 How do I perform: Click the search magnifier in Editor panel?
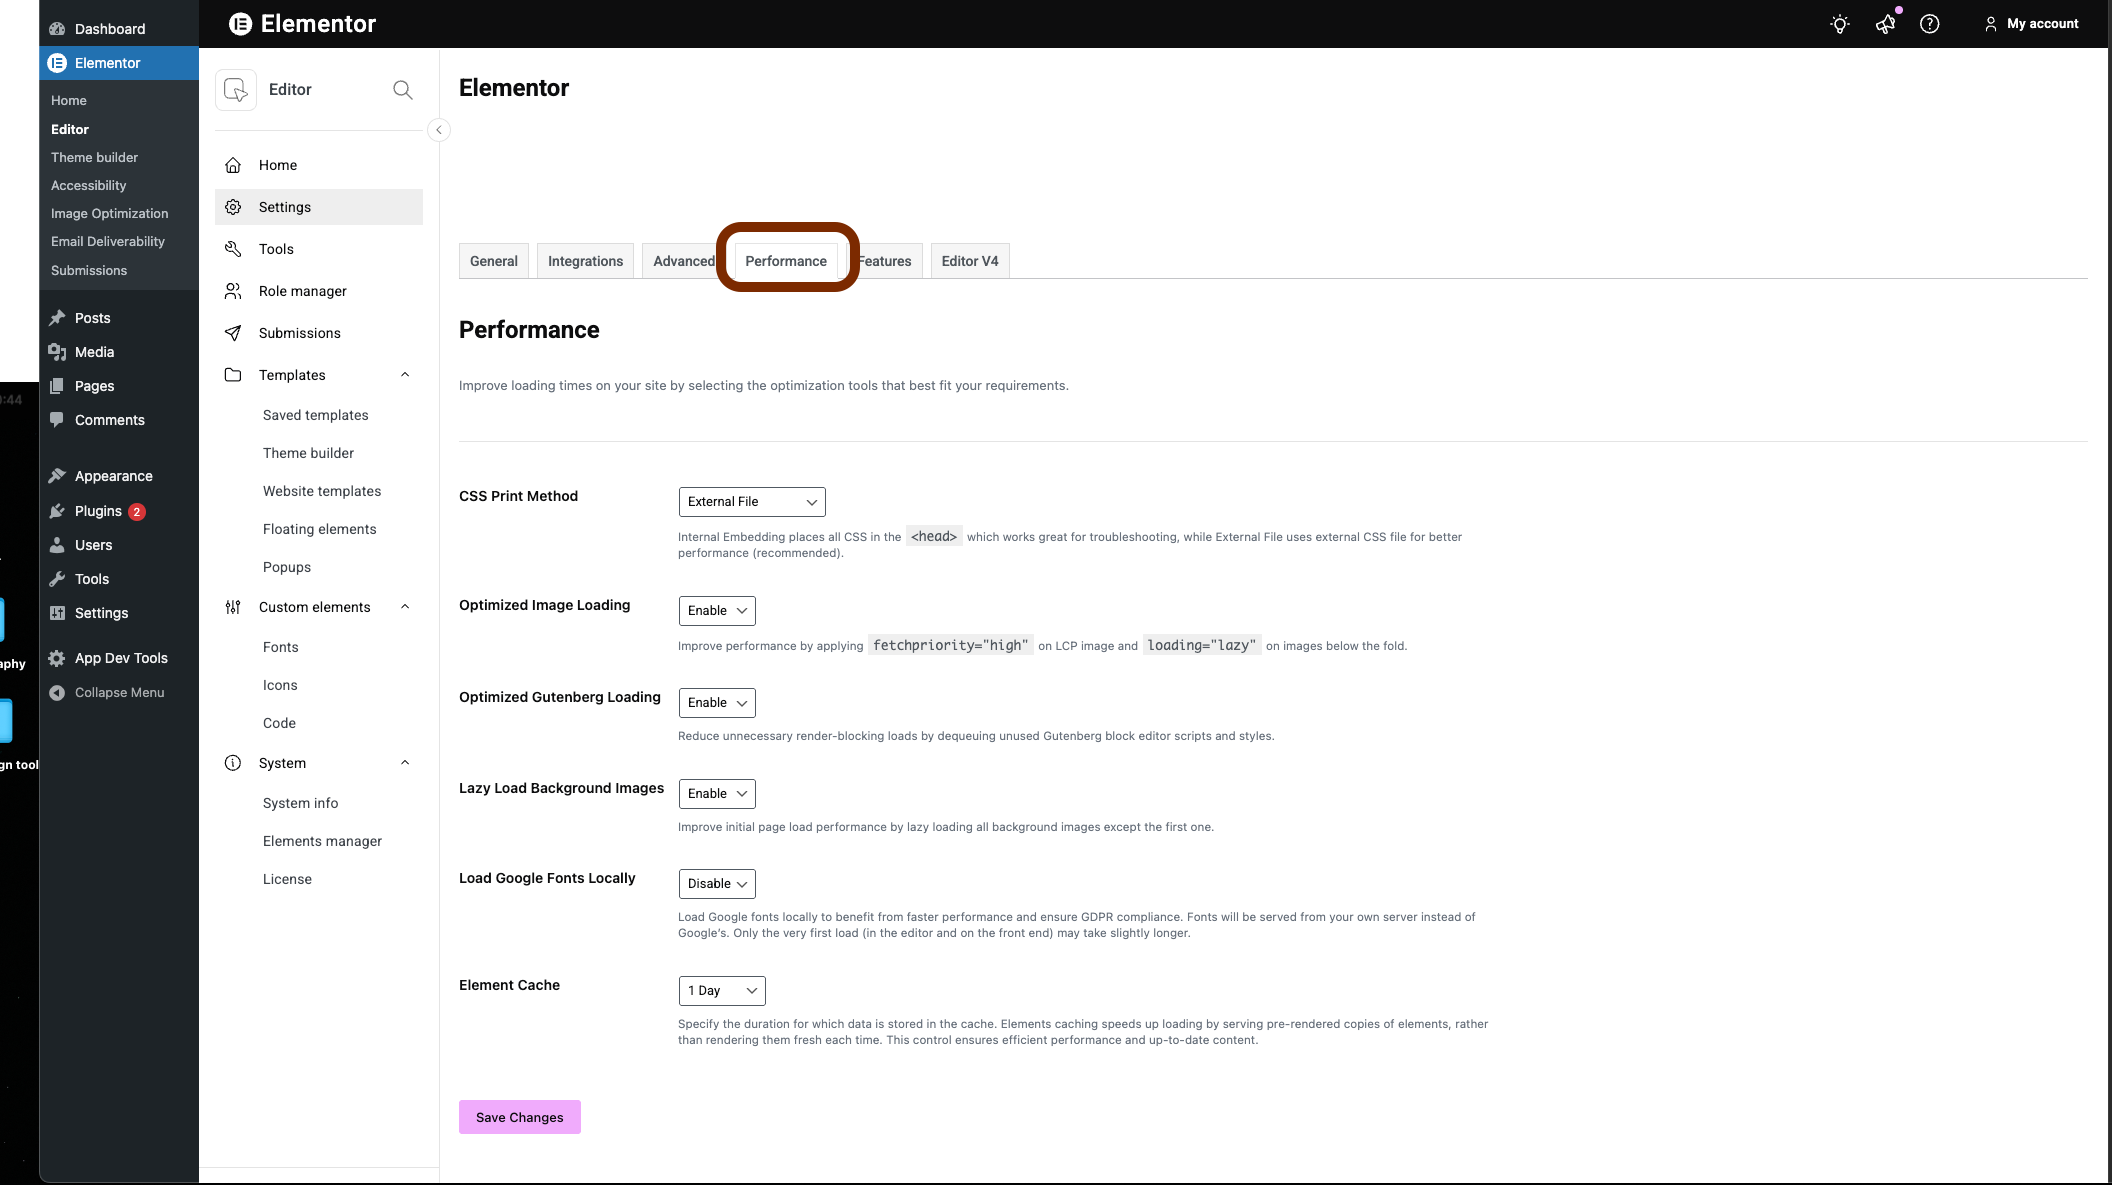coord(402,90)
